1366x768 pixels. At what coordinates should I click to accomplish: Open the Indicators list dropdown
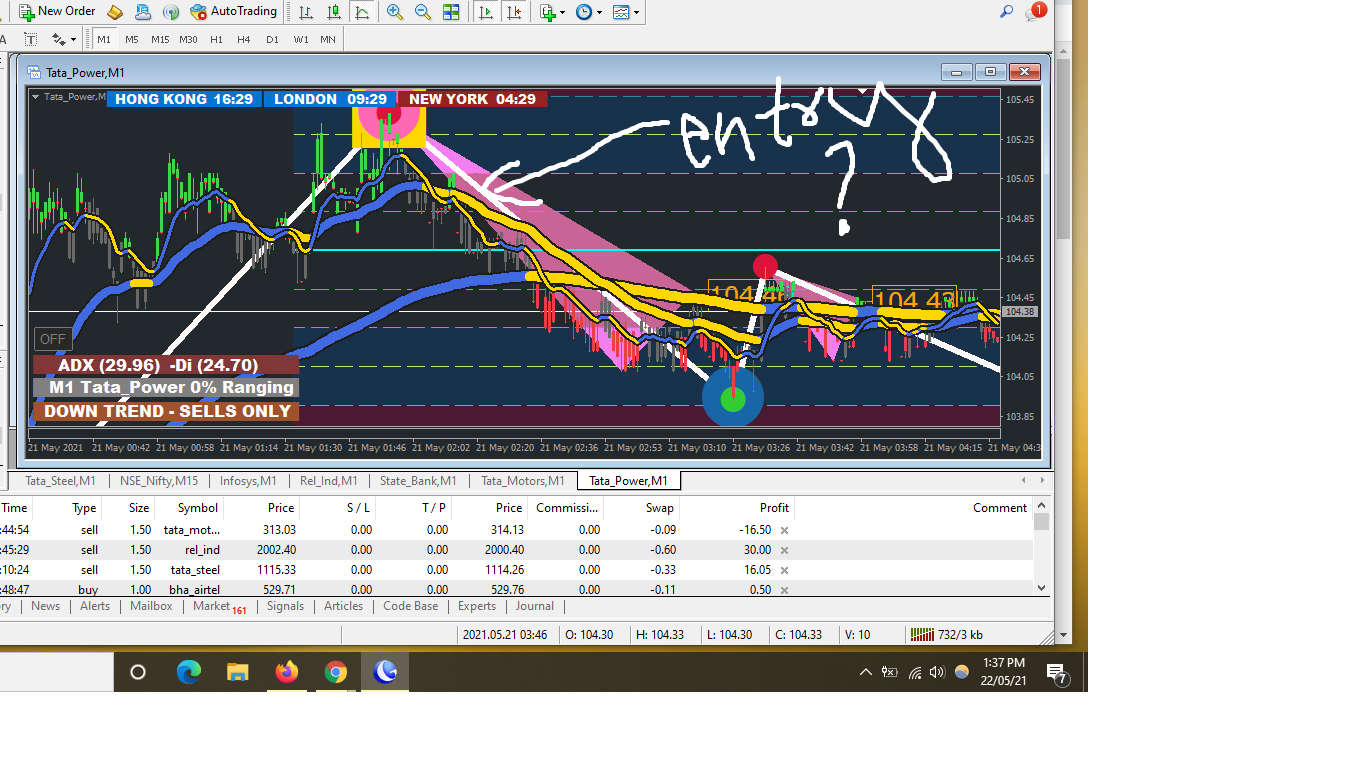click(552, 12)
